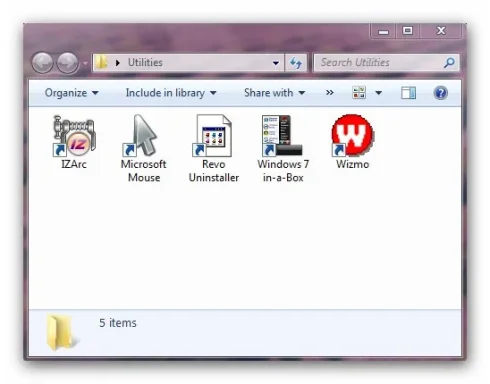
Task: Click the folder icon in the address bar
Action: click(x=101, y=63)
